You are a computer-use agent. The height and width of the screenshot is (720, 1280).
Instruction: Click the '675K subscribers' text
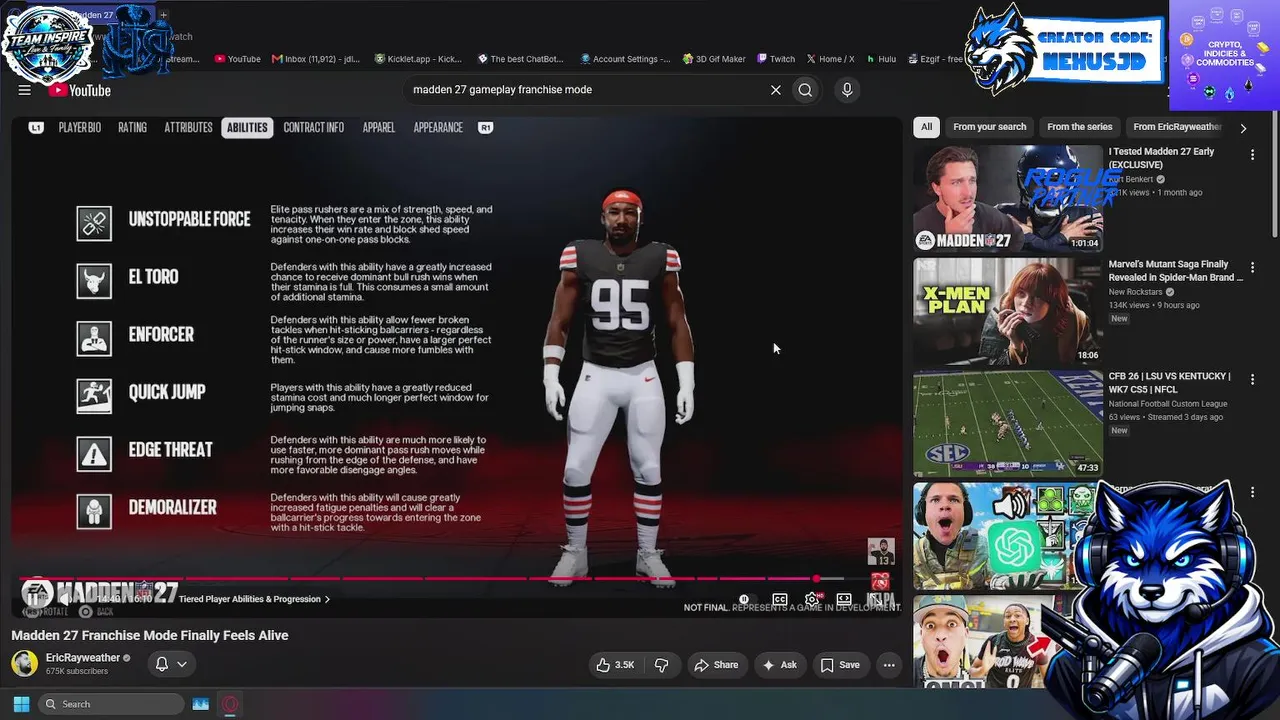click(x=77, y=671)
